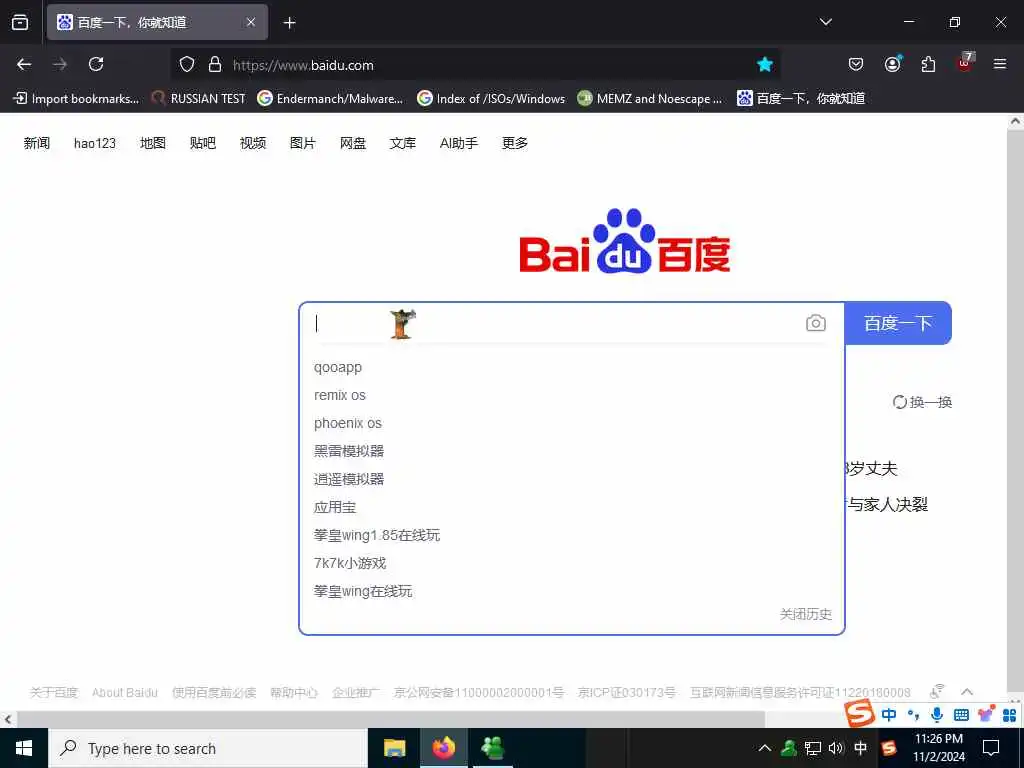
Task: Click the Windows taskbar search box
Action: pos(208,748)
